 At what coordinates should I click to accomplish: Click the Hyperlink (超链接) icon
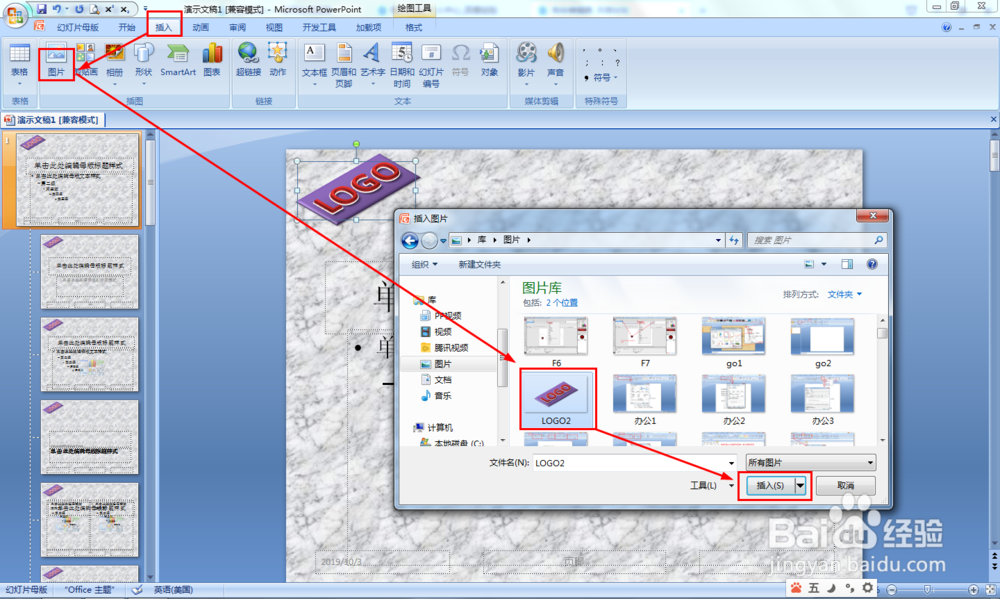(249, 61)
